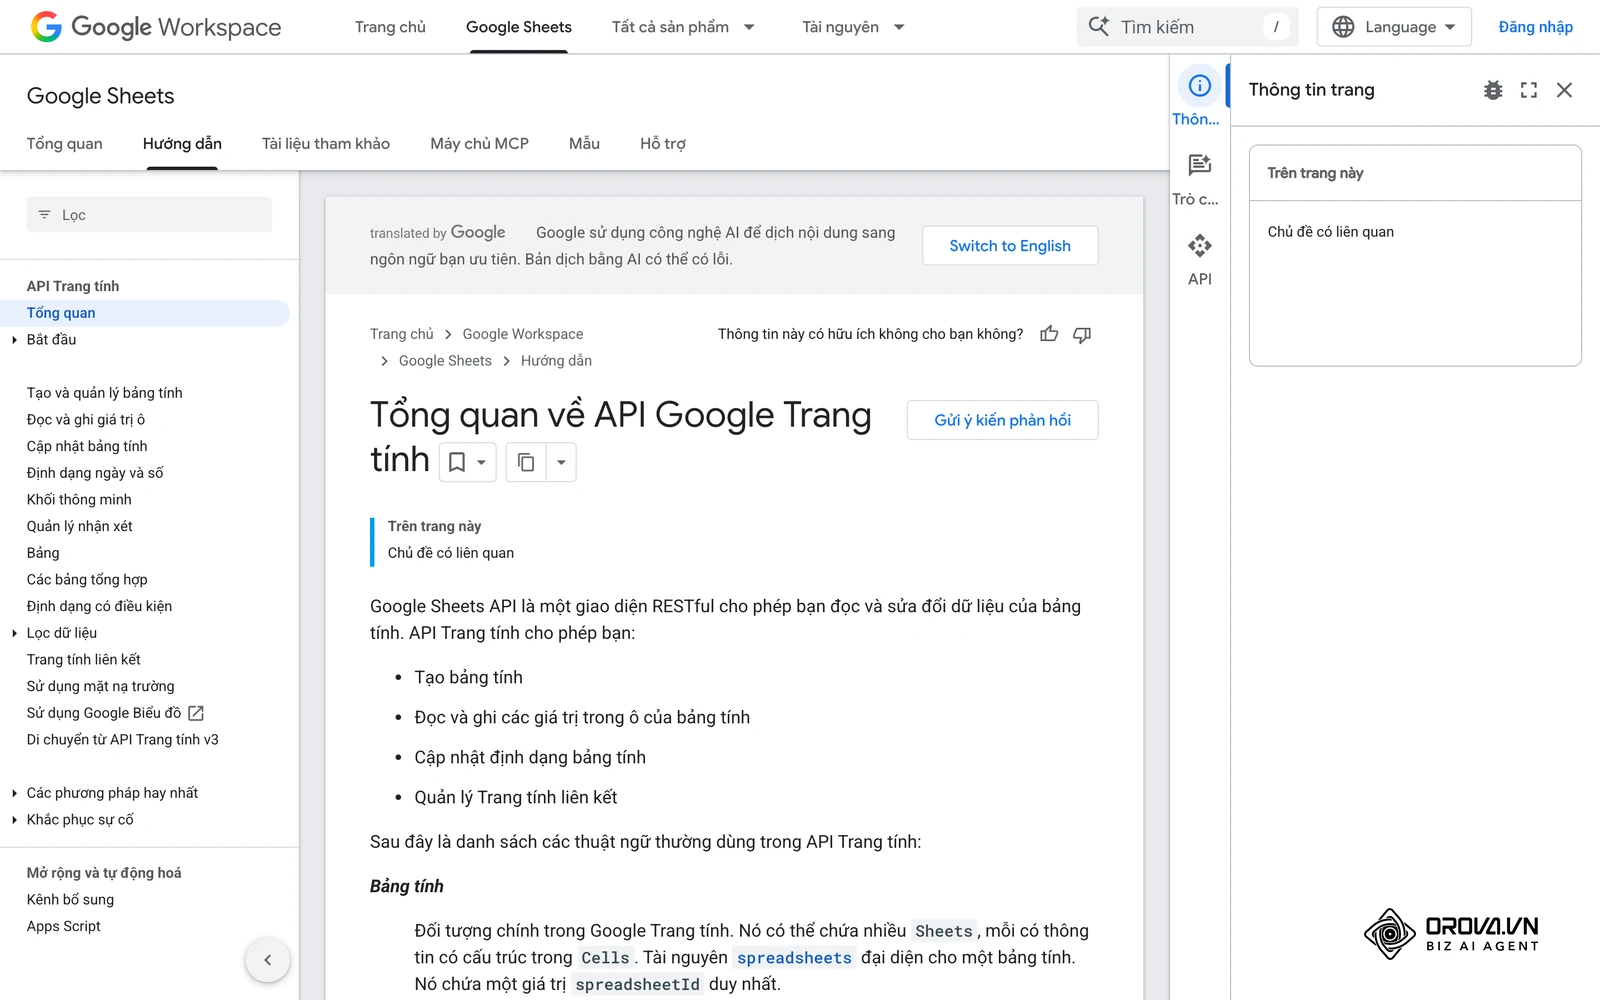This screenshot has height=1000, width=1600.
Task: Click Gửi ý kiến phản hồi button
Action: pyautogui.click(x=1002, y=420)
